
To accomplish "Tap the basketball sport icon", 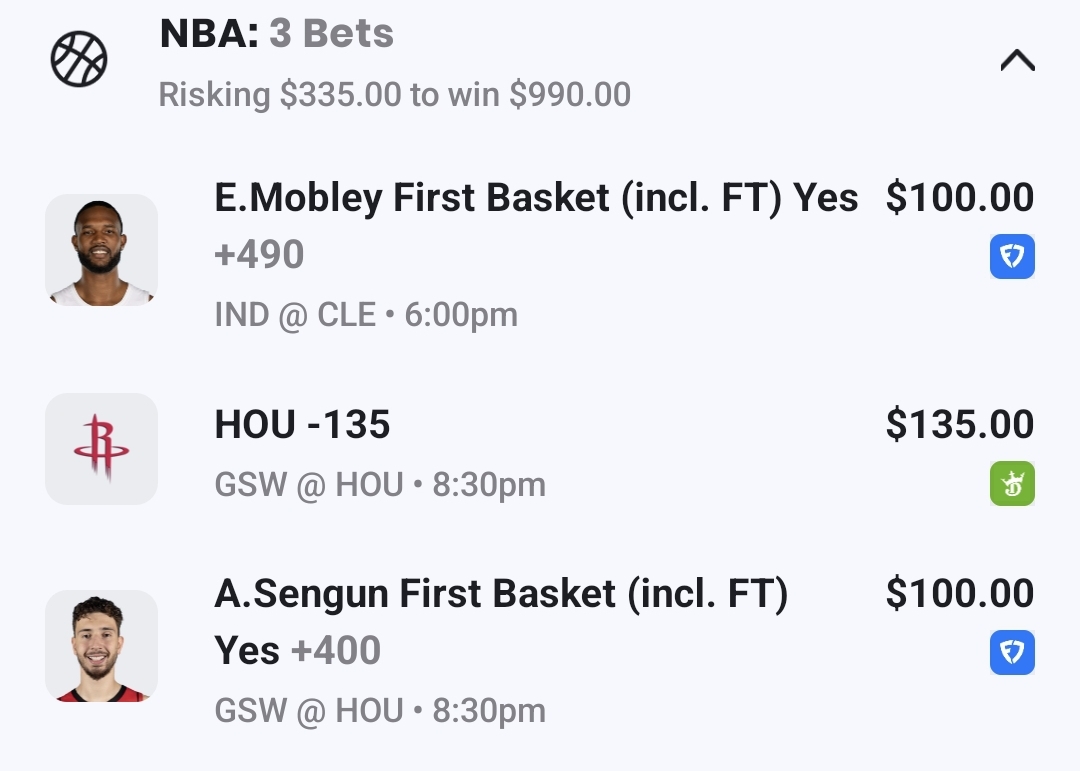I will [79, 60].
